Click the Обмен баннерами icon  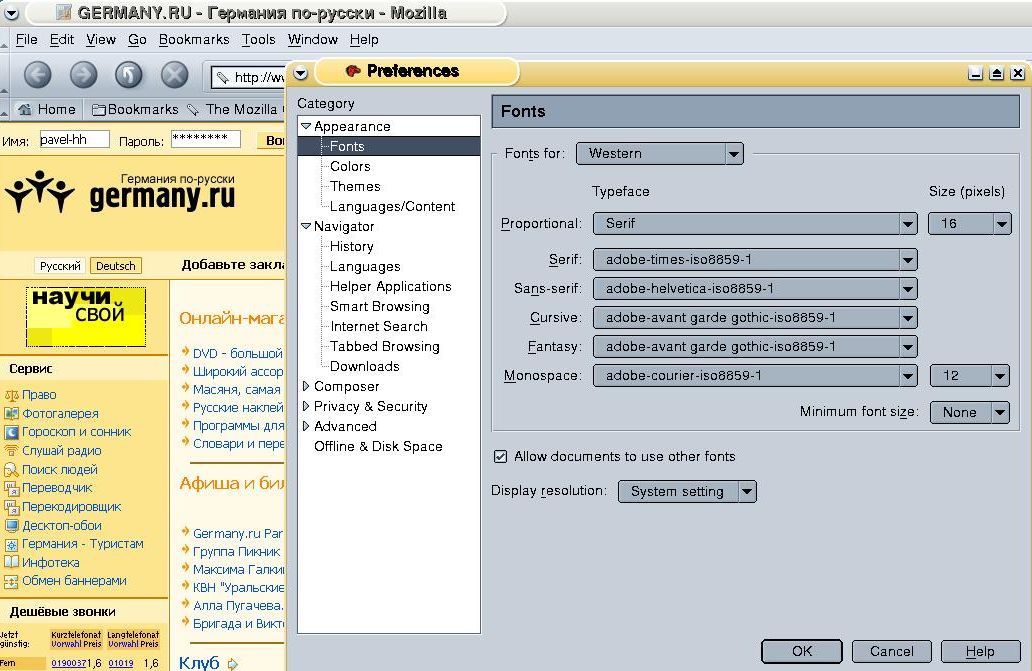tap(11, 581)
